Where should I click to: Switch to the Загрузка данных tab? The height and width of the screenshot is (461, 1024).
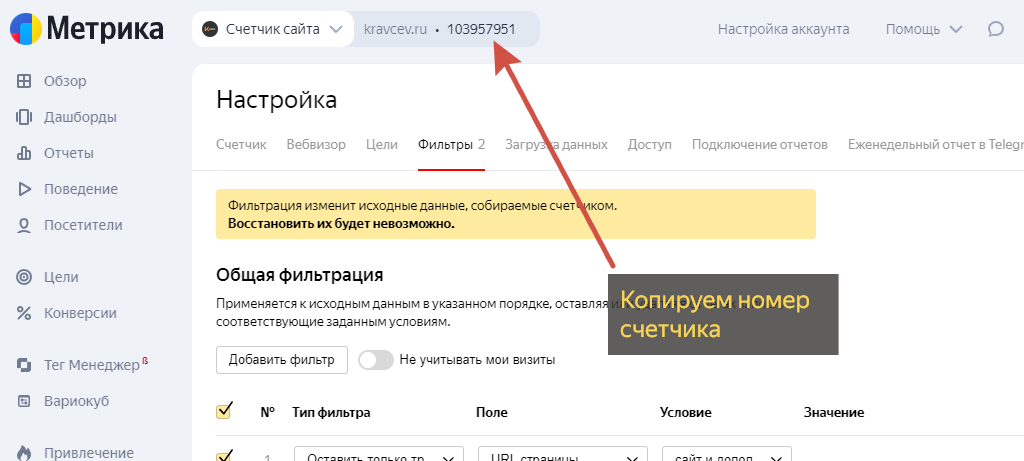[x=556, y=144]
